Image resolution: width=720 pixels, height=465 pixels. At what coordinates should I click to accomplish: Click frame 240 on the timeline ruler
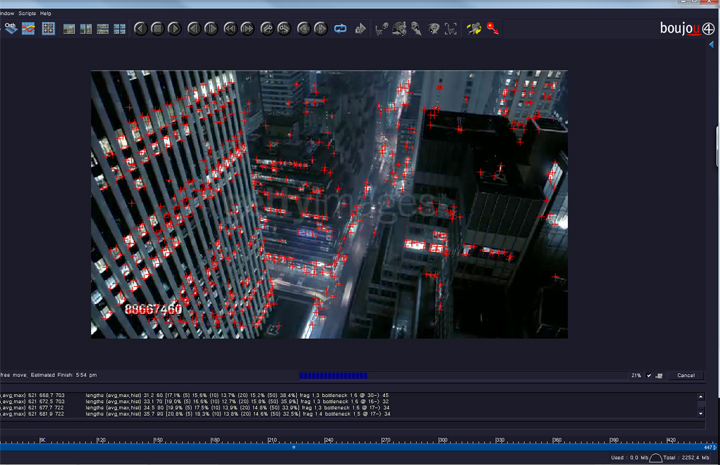329,440
